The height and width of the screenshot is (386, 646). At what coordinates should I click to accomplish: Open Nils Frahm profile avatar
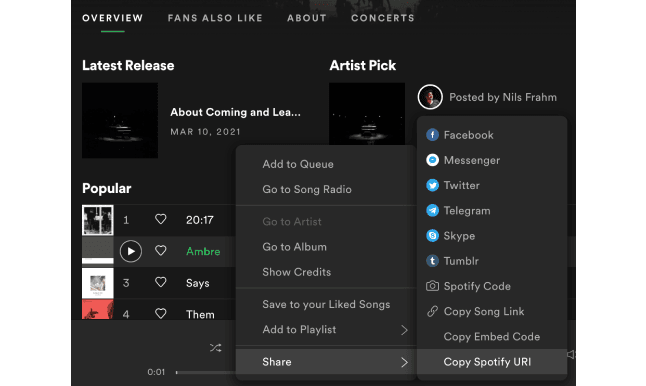pos(430,97)
